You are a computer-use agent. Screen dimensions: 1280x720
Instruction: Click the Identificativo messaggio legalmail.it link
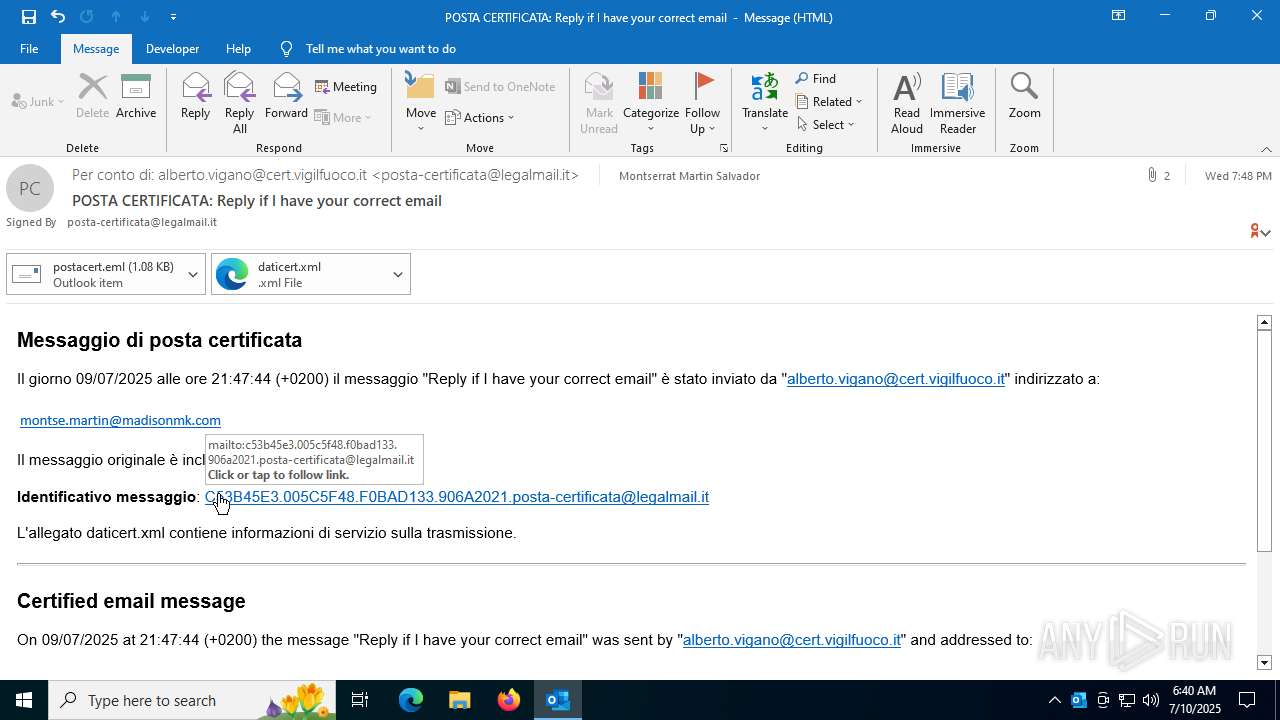[457, 497]
